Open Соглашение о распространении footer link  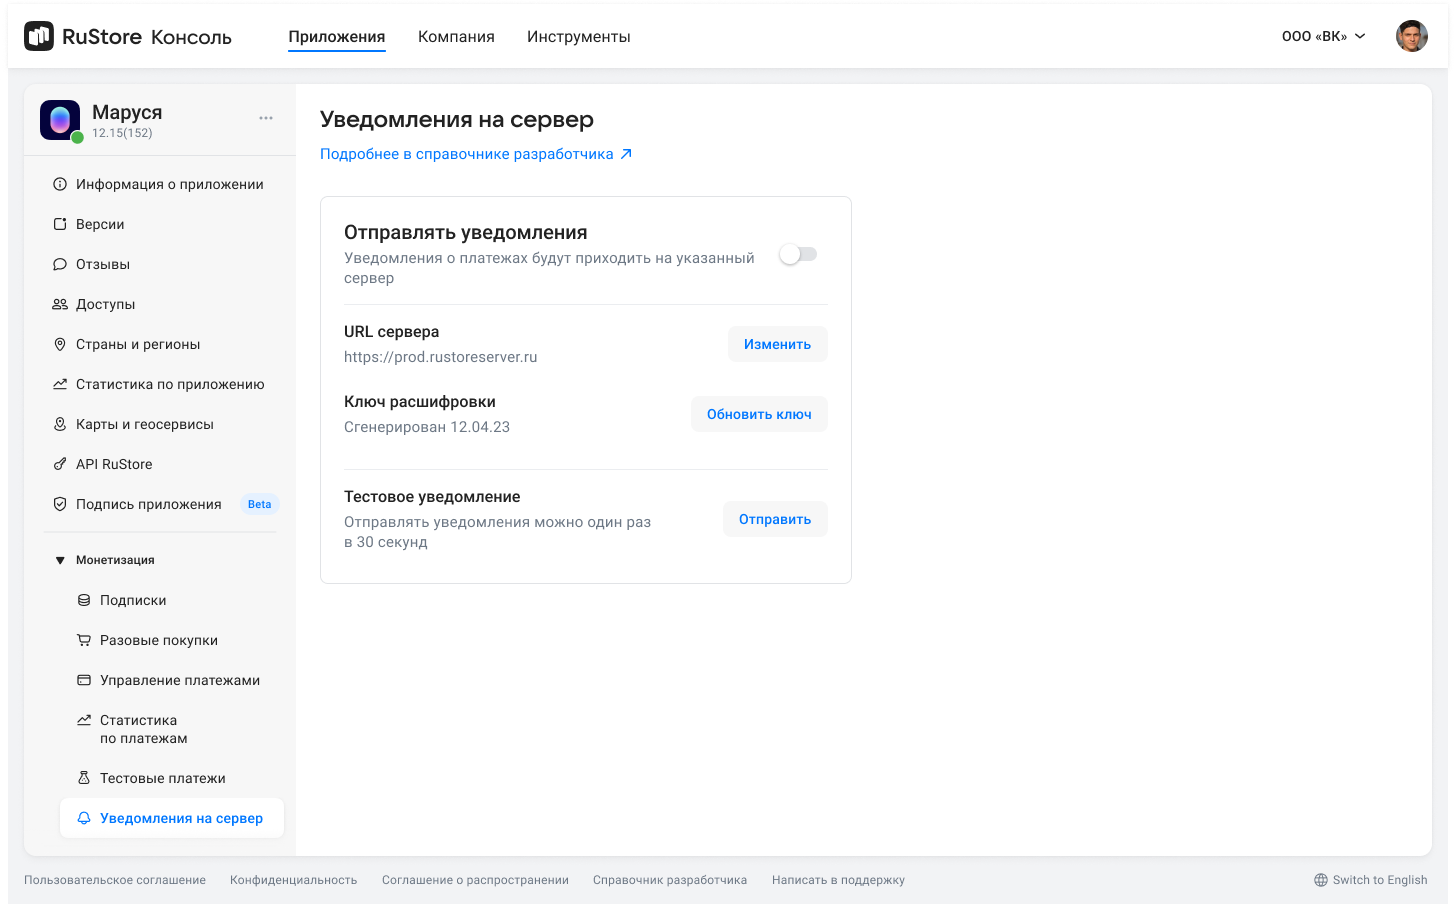pyautogui.click(x=475, y=880)
